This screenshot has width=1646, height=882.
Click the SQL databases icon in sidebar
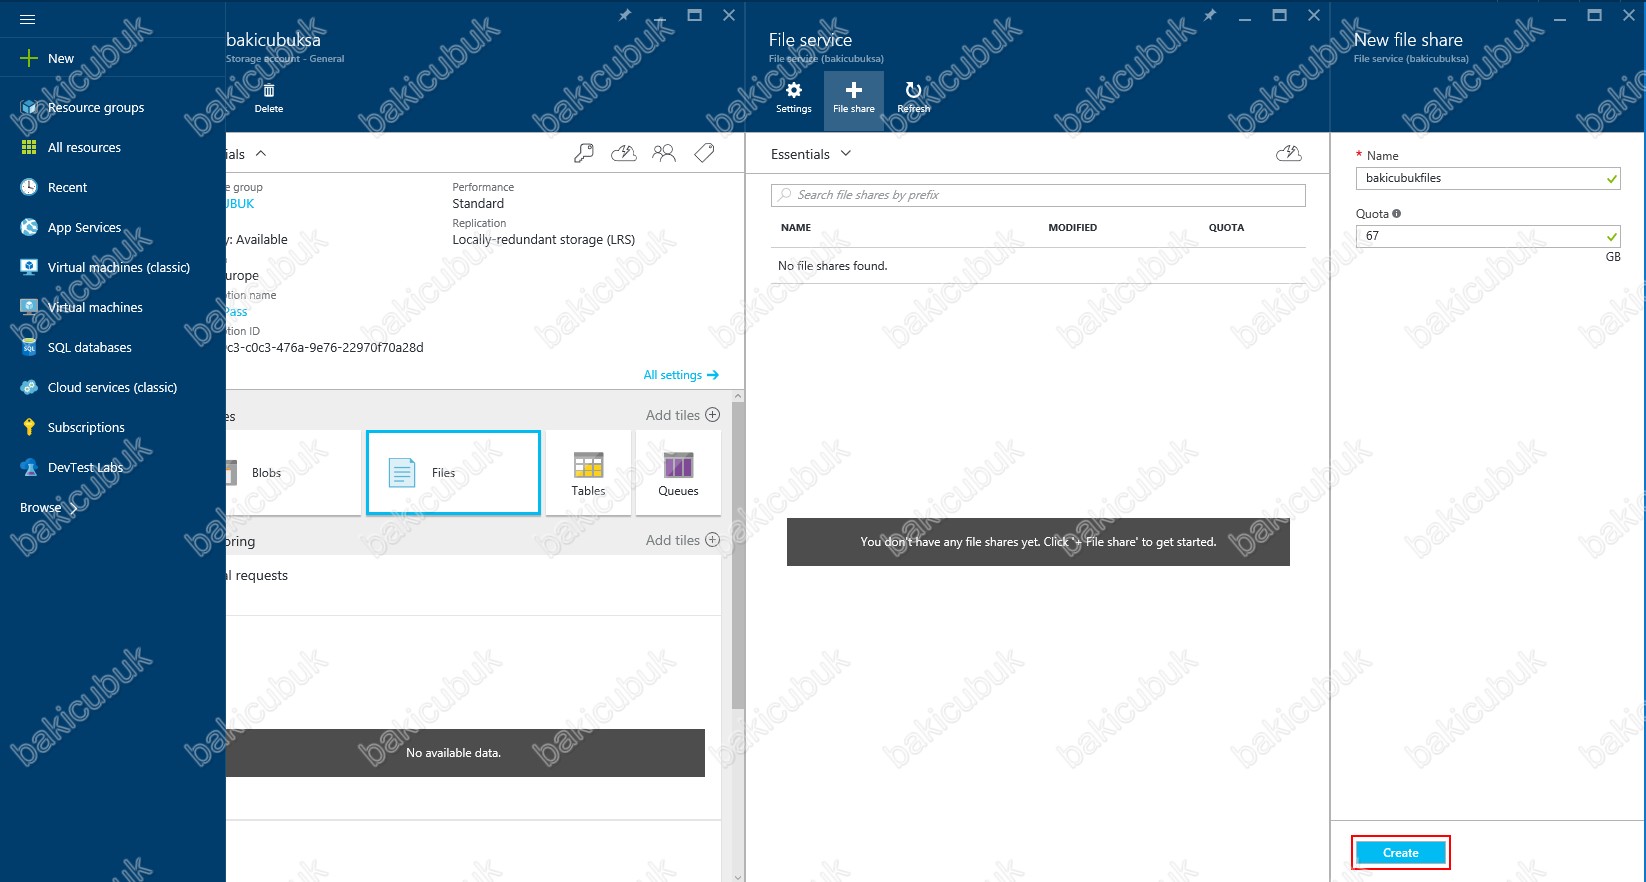point(29,347)
